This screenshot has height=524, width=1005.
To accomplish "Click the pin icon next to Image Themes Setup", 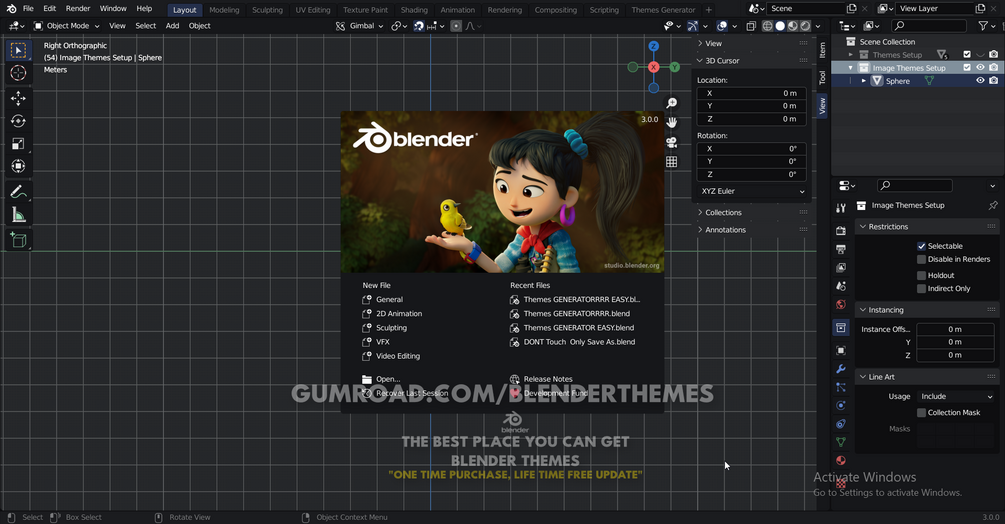I will tap(992, 206).
